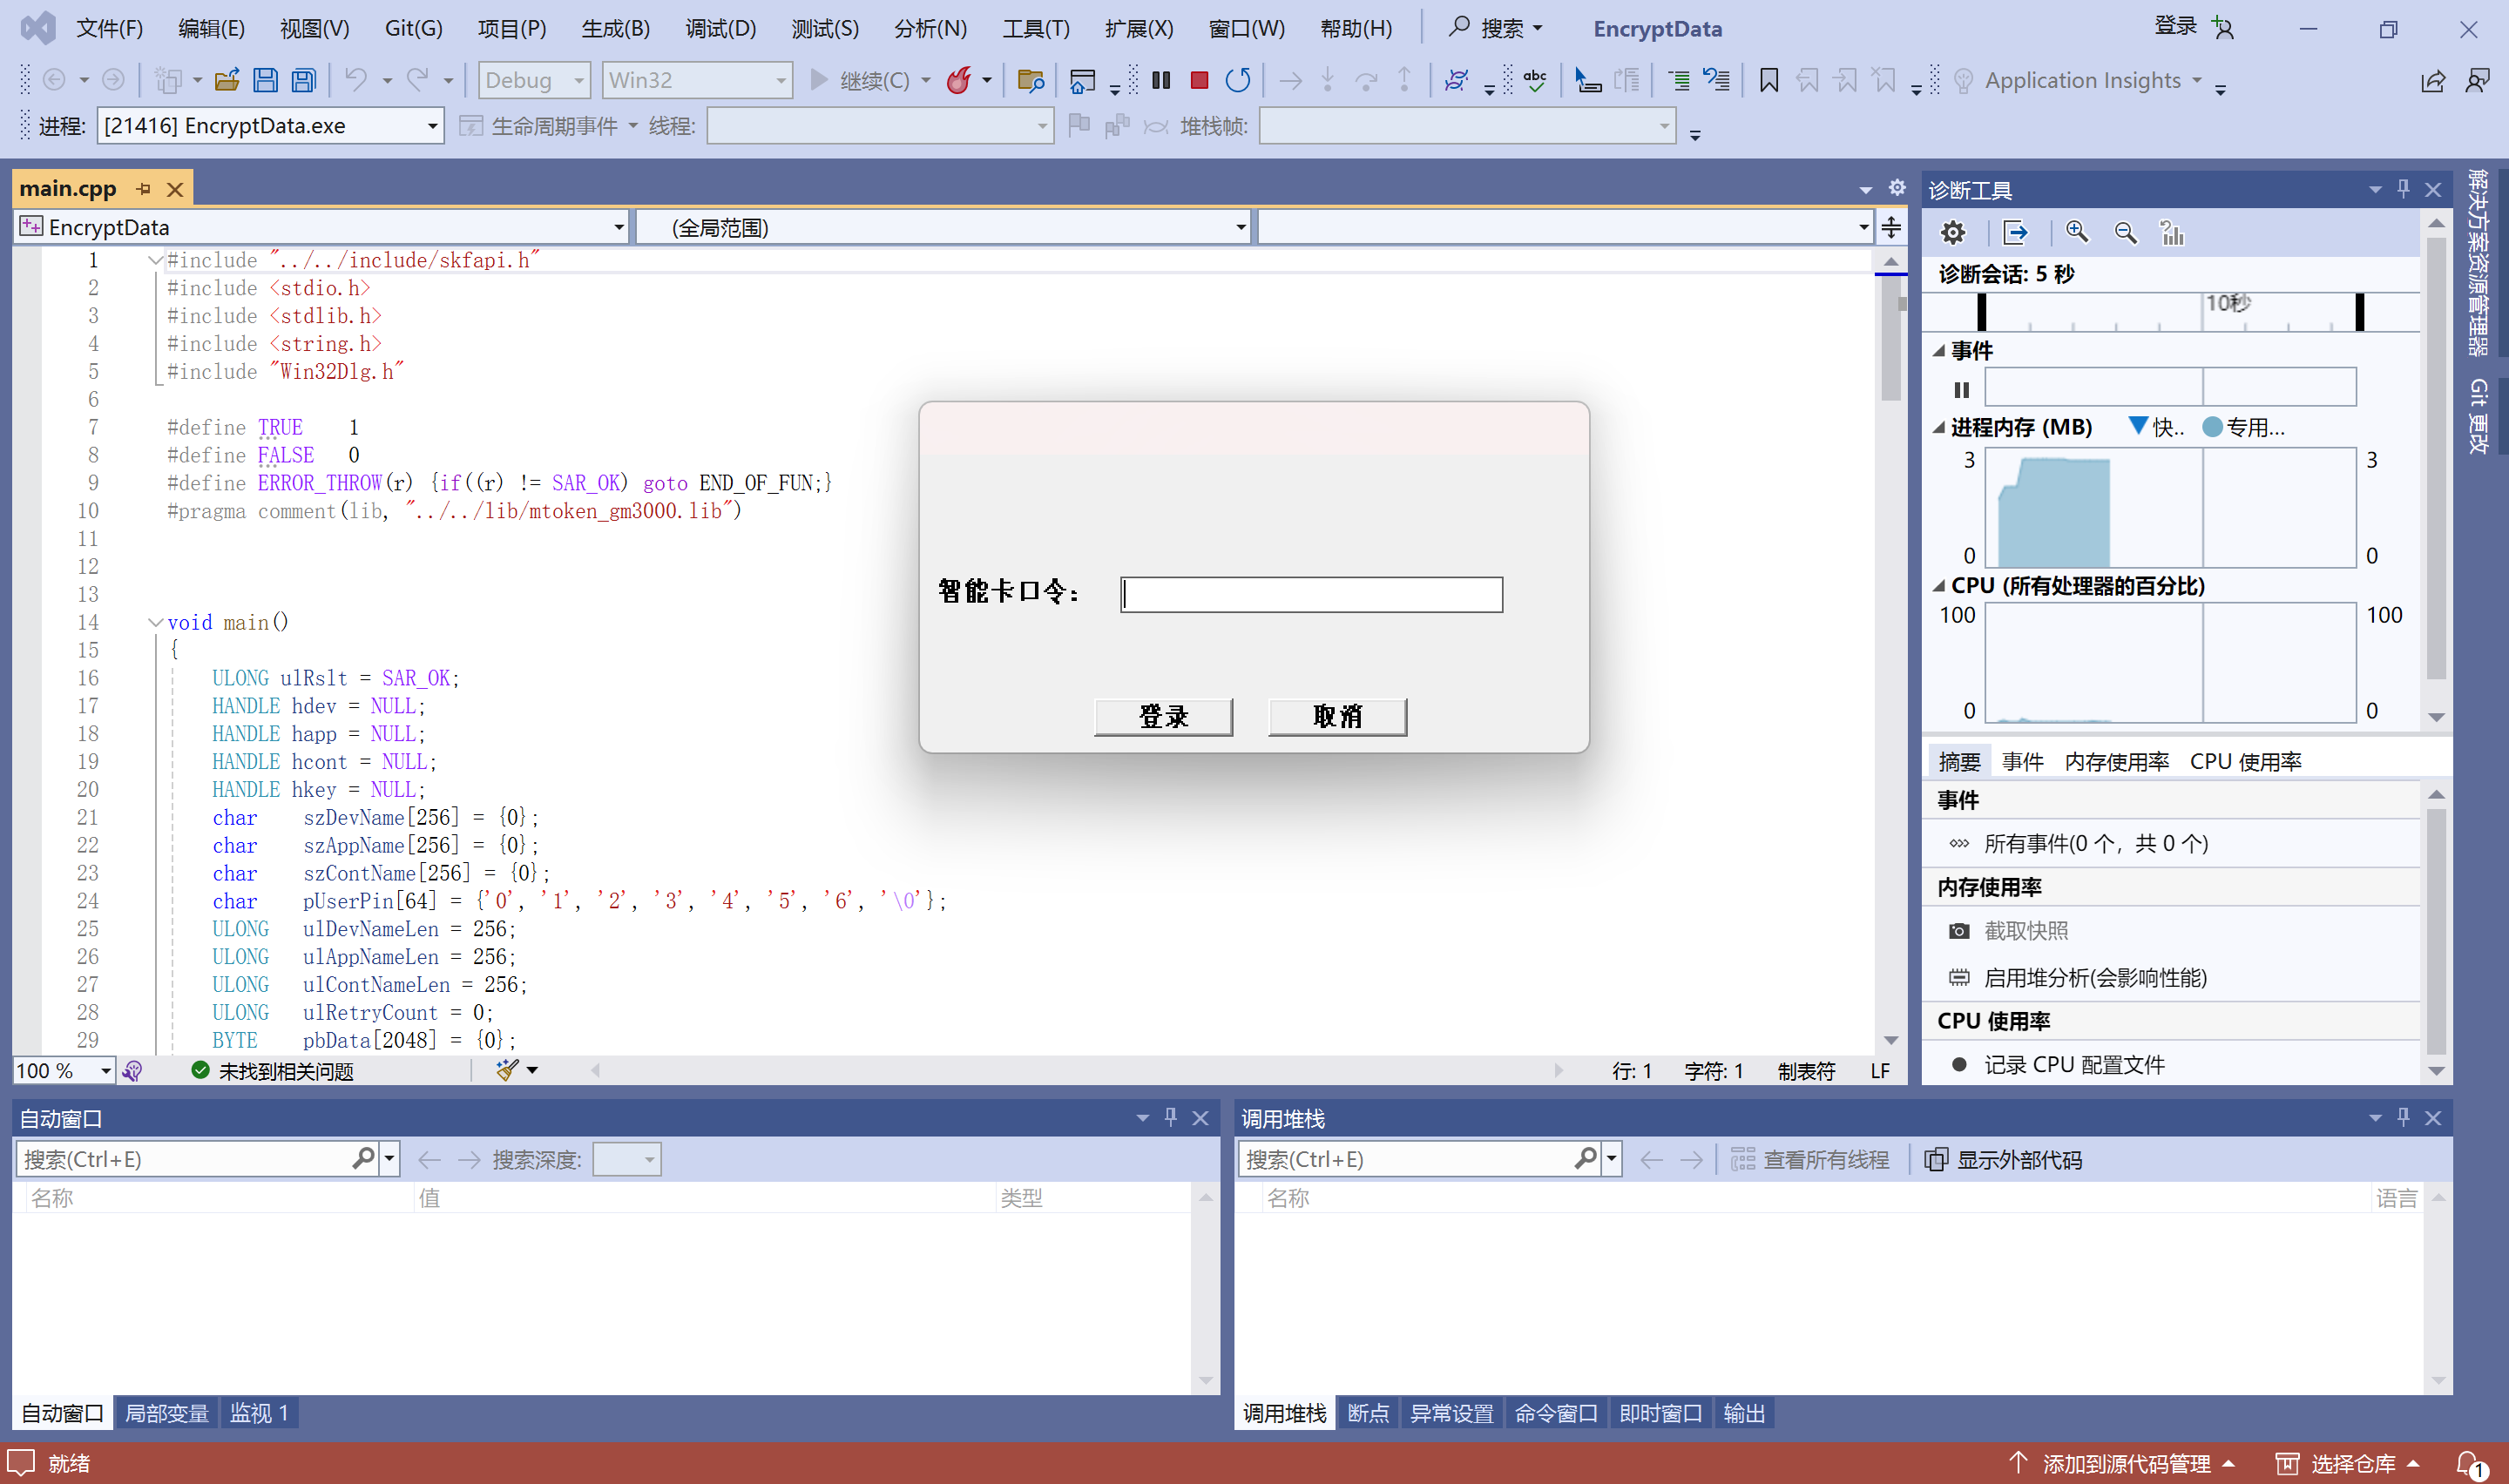
Task: Open the process EncryptData.exe dropdown
Action: point(432,126)
